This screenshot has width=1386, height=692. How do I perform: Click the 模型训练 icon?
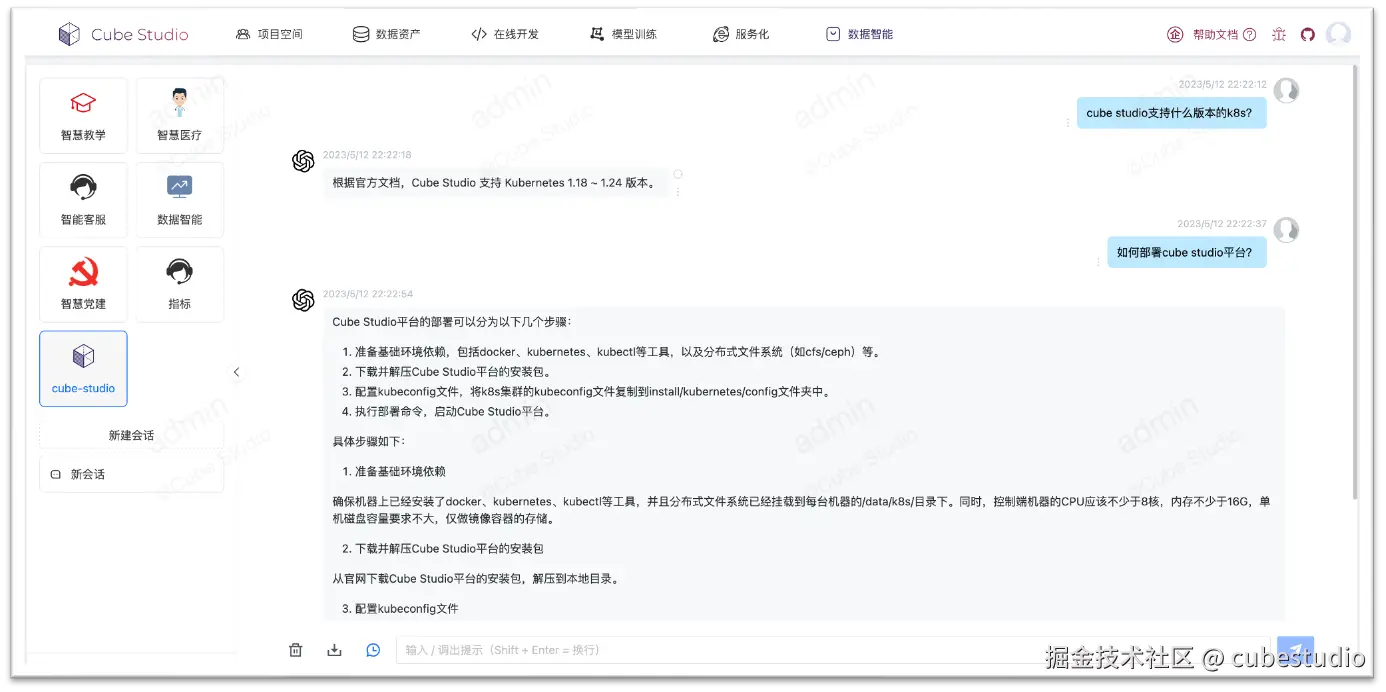coord(597,34)
